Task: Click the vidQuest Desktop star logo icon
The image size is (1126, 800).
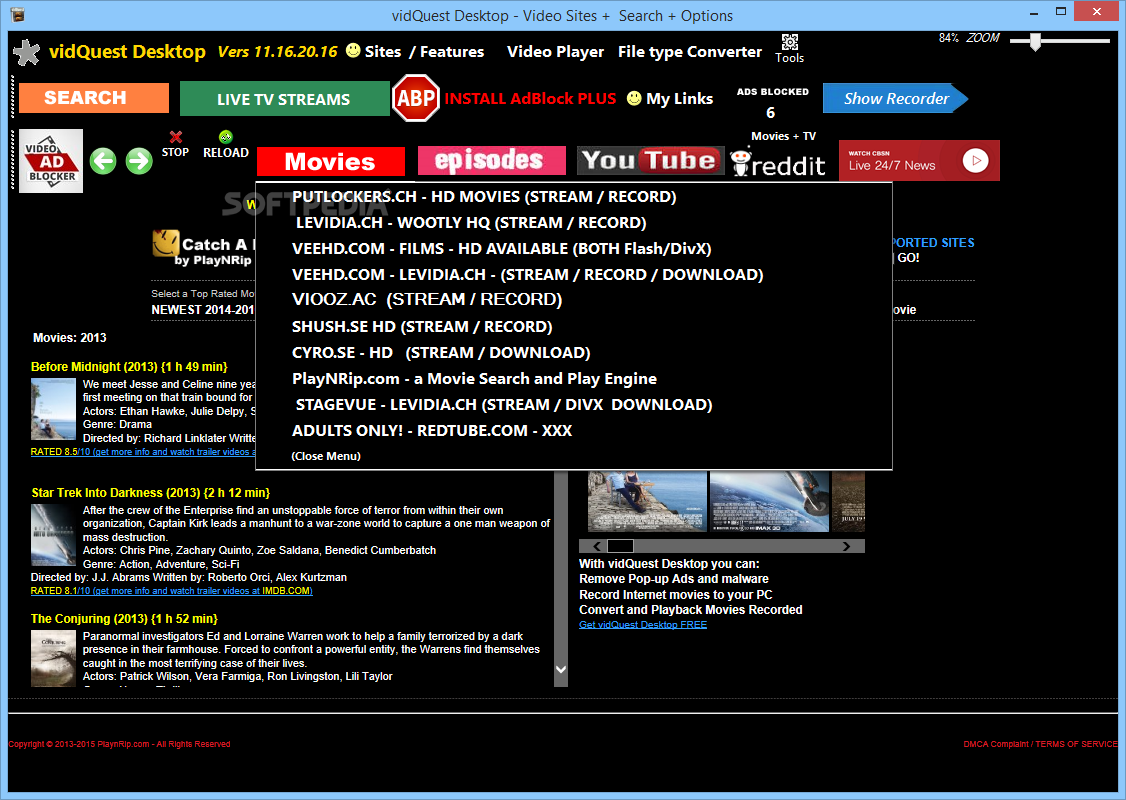Action: tap(27, 52)
